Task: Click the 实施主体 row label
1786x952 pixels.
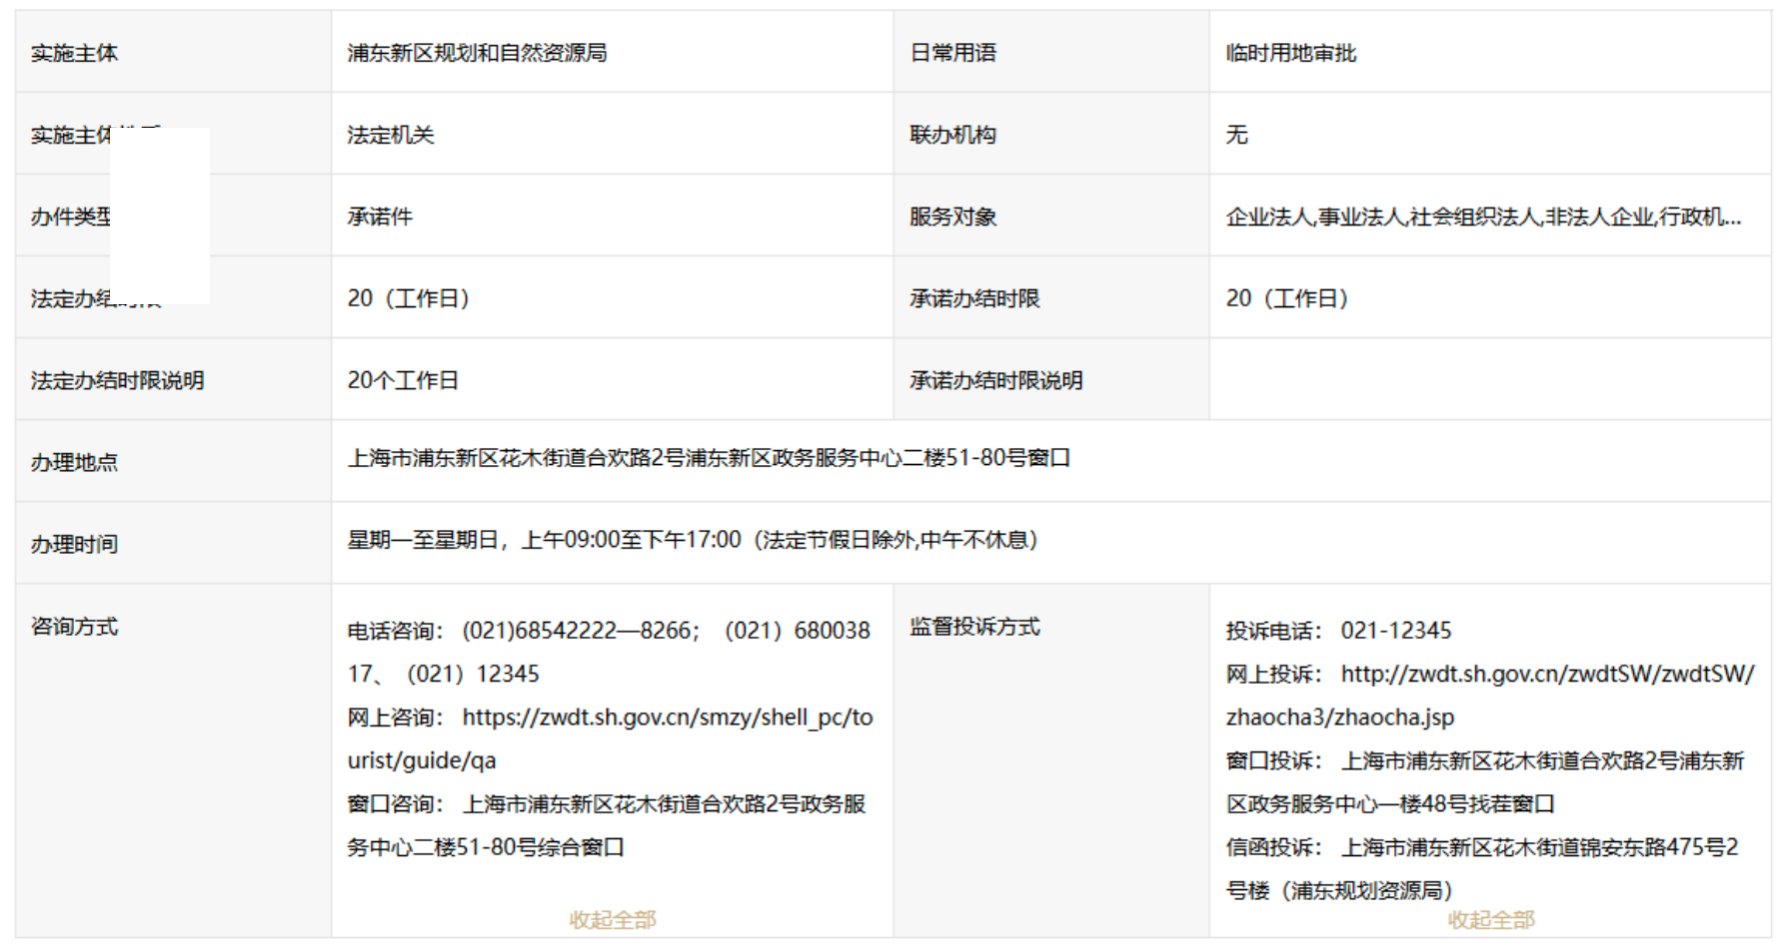Action: click(74, 53)
